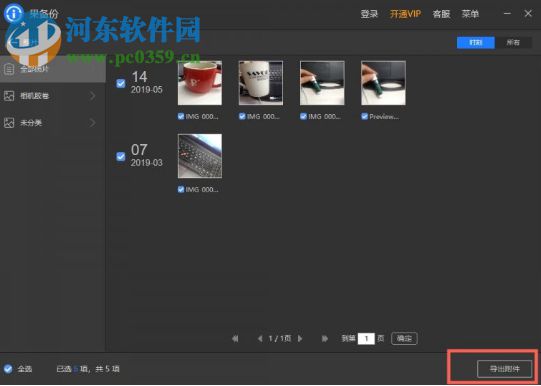Click the IMG 000... name under white mug
The image size is (541, 386).
(263, 117)
